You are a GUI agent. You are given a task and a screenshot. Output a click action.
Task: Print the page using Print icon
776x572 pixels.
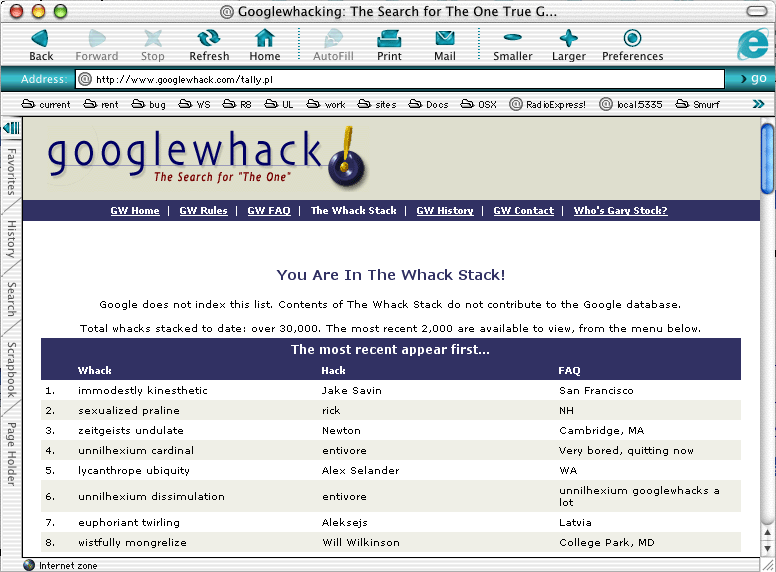389,39
